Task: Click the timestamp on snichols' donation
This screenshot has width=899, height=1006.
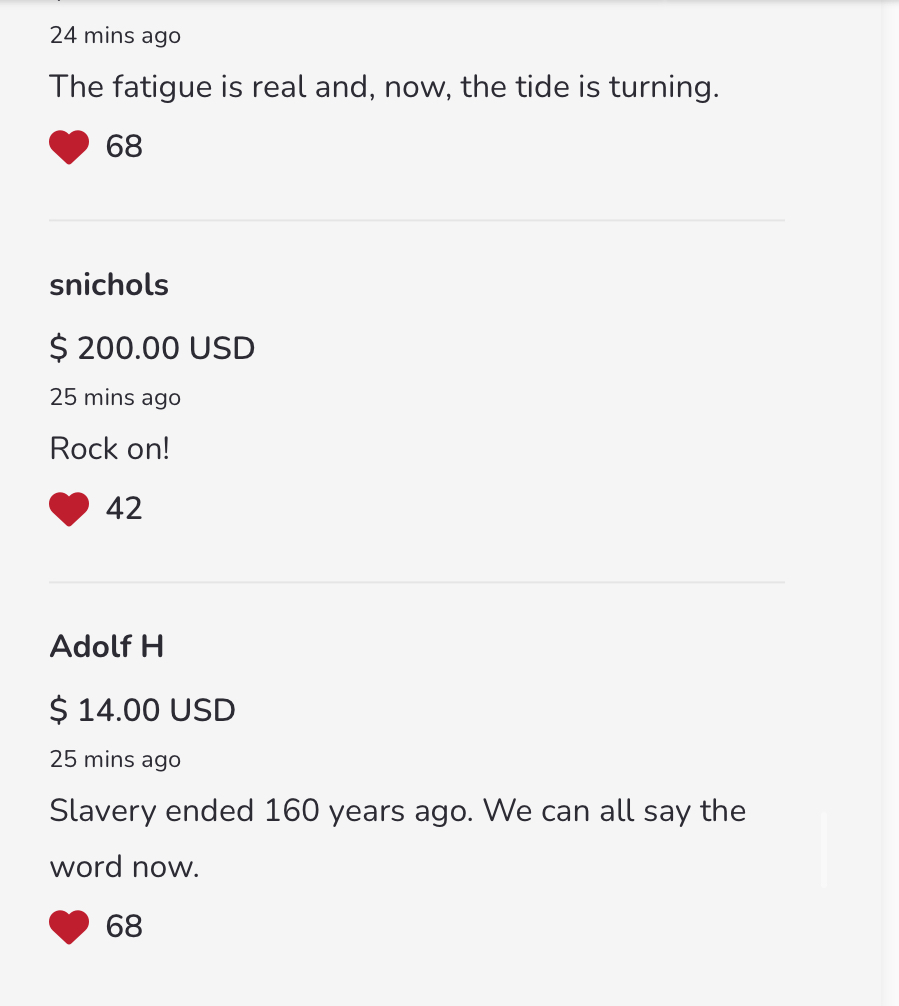Action: (x=115, y=398)
